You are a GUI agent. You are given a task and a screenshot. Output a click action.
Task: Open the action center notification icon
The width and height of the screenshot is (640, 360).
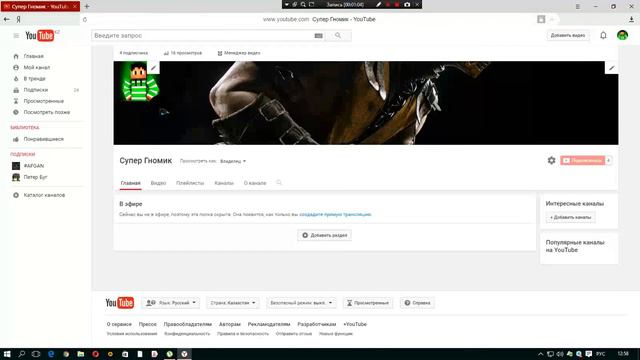pyautogui.click(x=589, y=354)
